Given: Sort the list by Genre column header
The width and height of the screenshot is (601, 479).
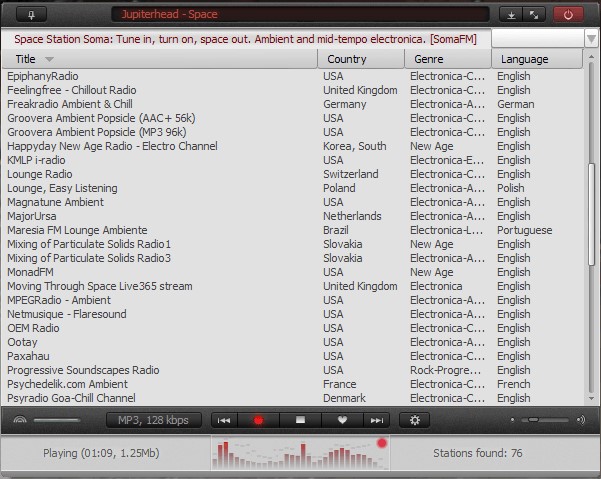Looking at the screenshot, I should (448, 59).
